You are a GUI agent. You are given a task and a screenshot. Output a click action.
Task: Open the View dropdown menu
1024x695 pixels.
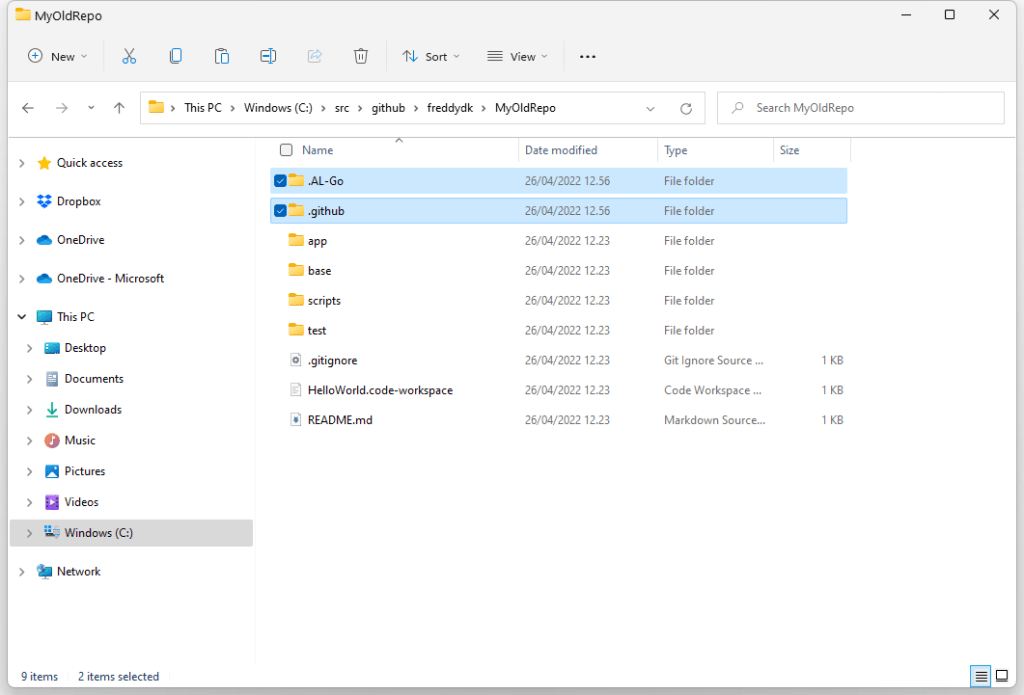click(x=517, y=57)
